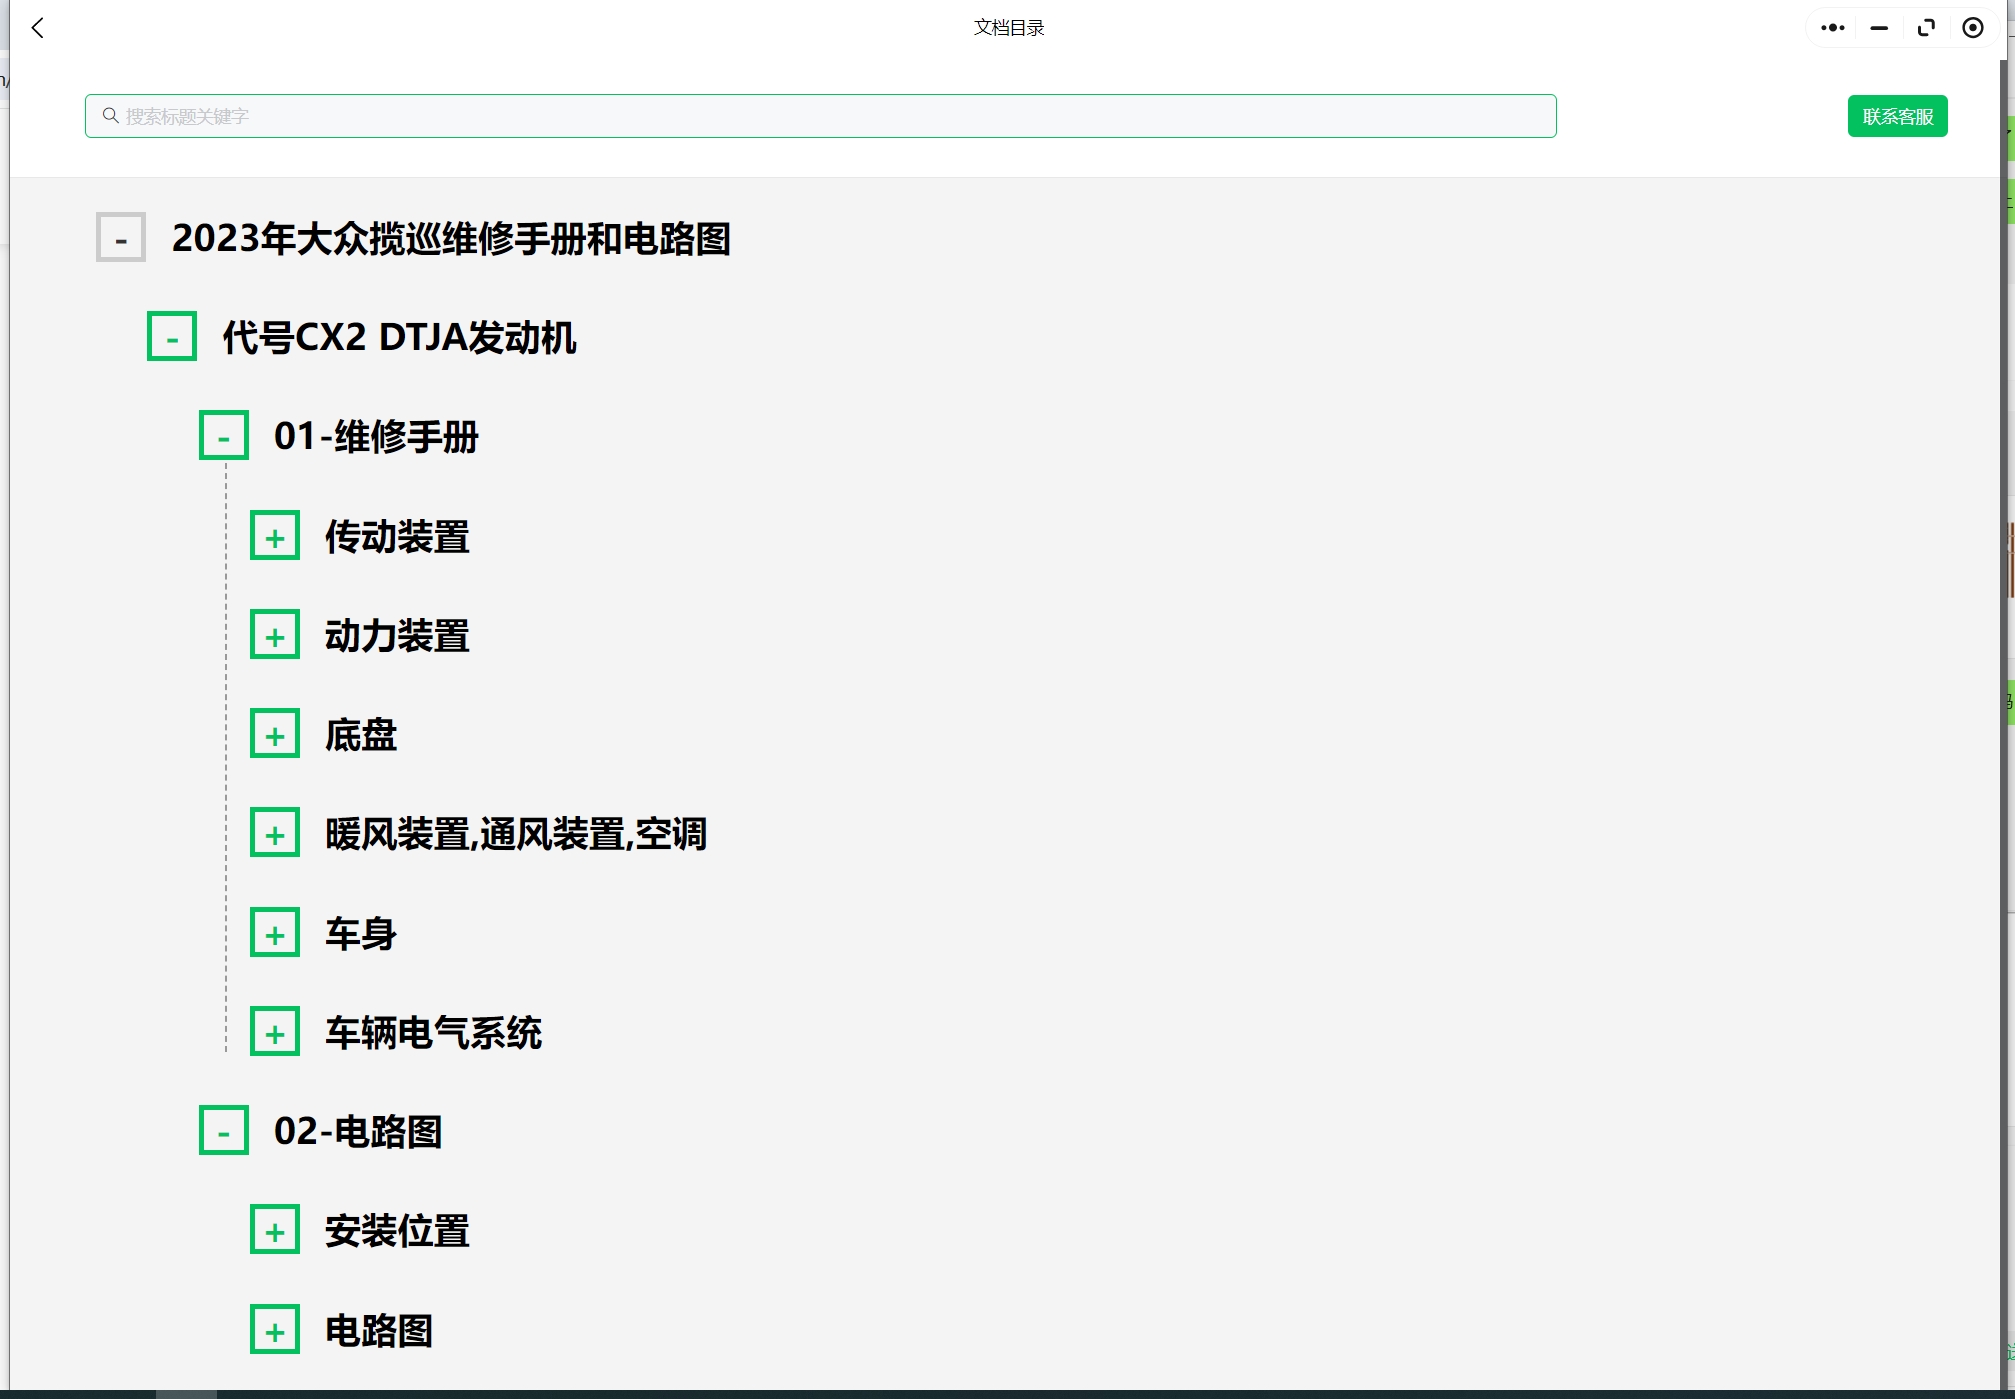
Task: Collapse the 02-电路图 section
Action: (x=224, y=1131)
